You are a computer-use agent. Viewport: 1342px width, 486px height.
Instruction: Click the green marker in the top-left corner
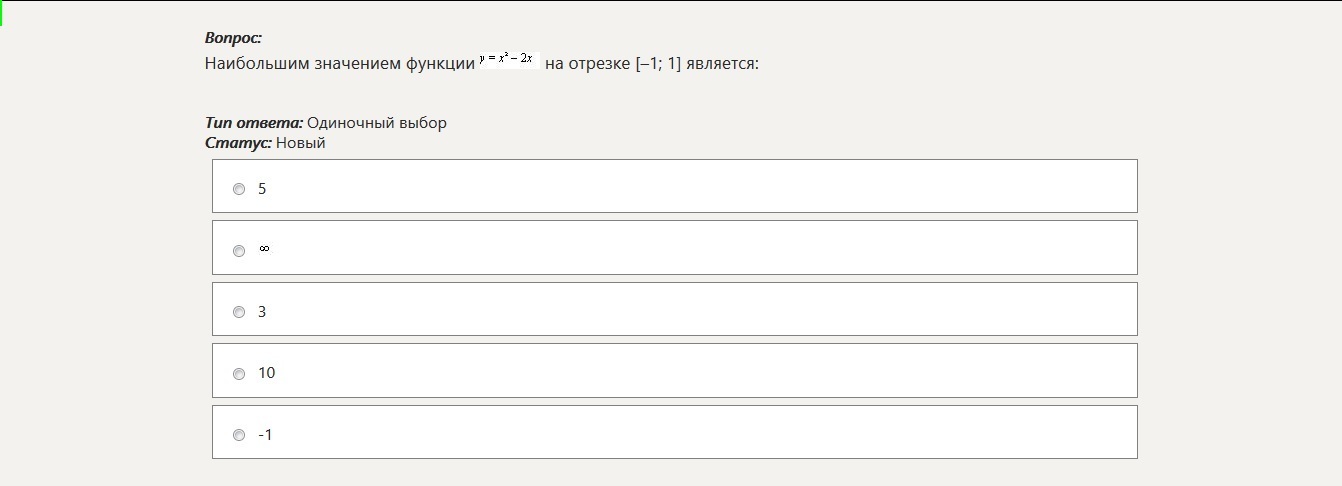pos(1,13)
